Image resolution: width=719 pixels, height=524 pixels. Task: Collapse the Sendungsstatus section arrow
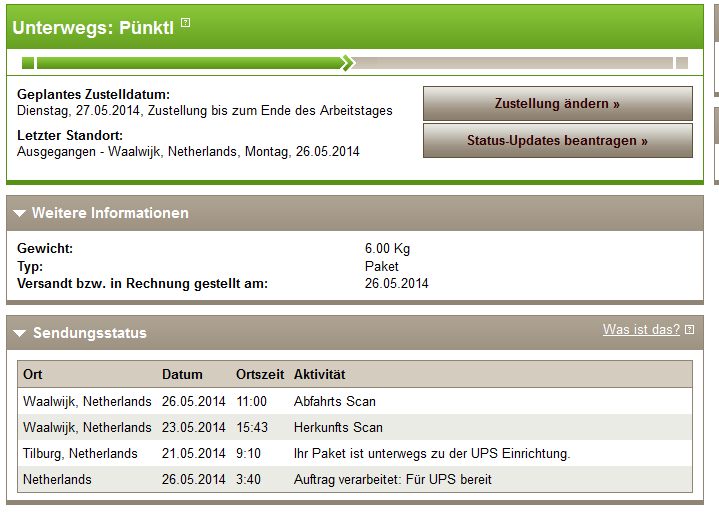tap(20, 333)
